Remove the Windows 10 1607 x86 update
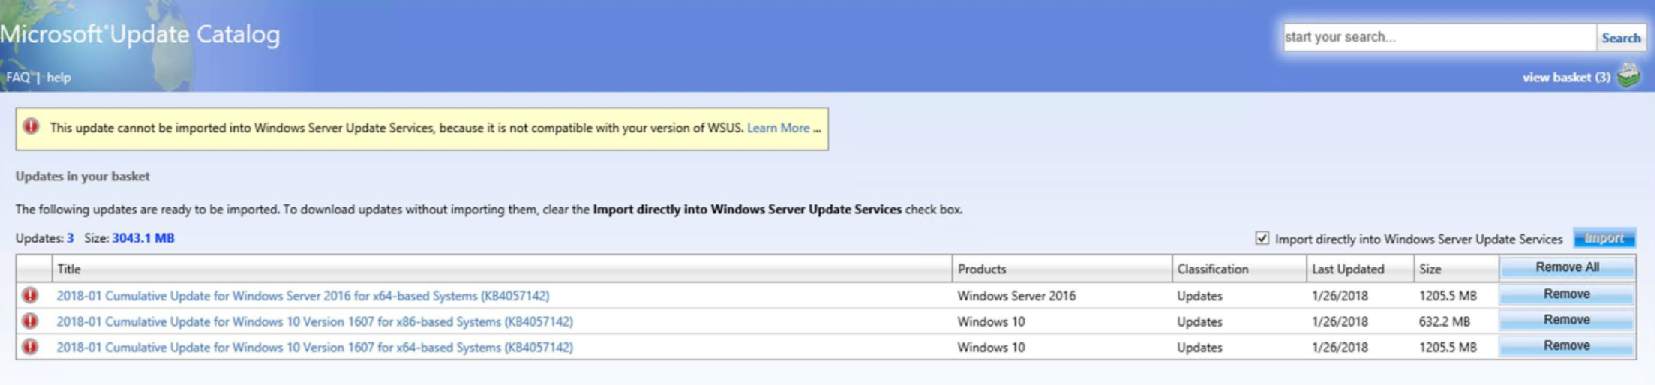Screen dimensions: 1655x386 coord(1567,320)
